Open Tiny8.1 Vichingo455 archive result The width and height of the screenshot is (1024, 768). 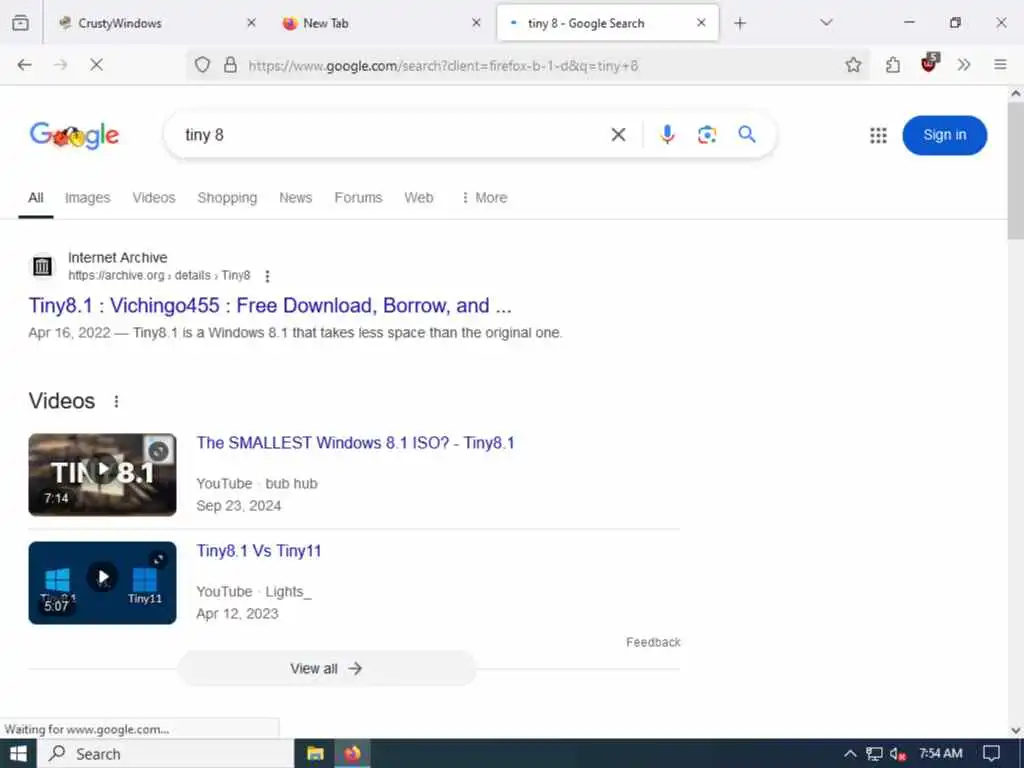270,306
